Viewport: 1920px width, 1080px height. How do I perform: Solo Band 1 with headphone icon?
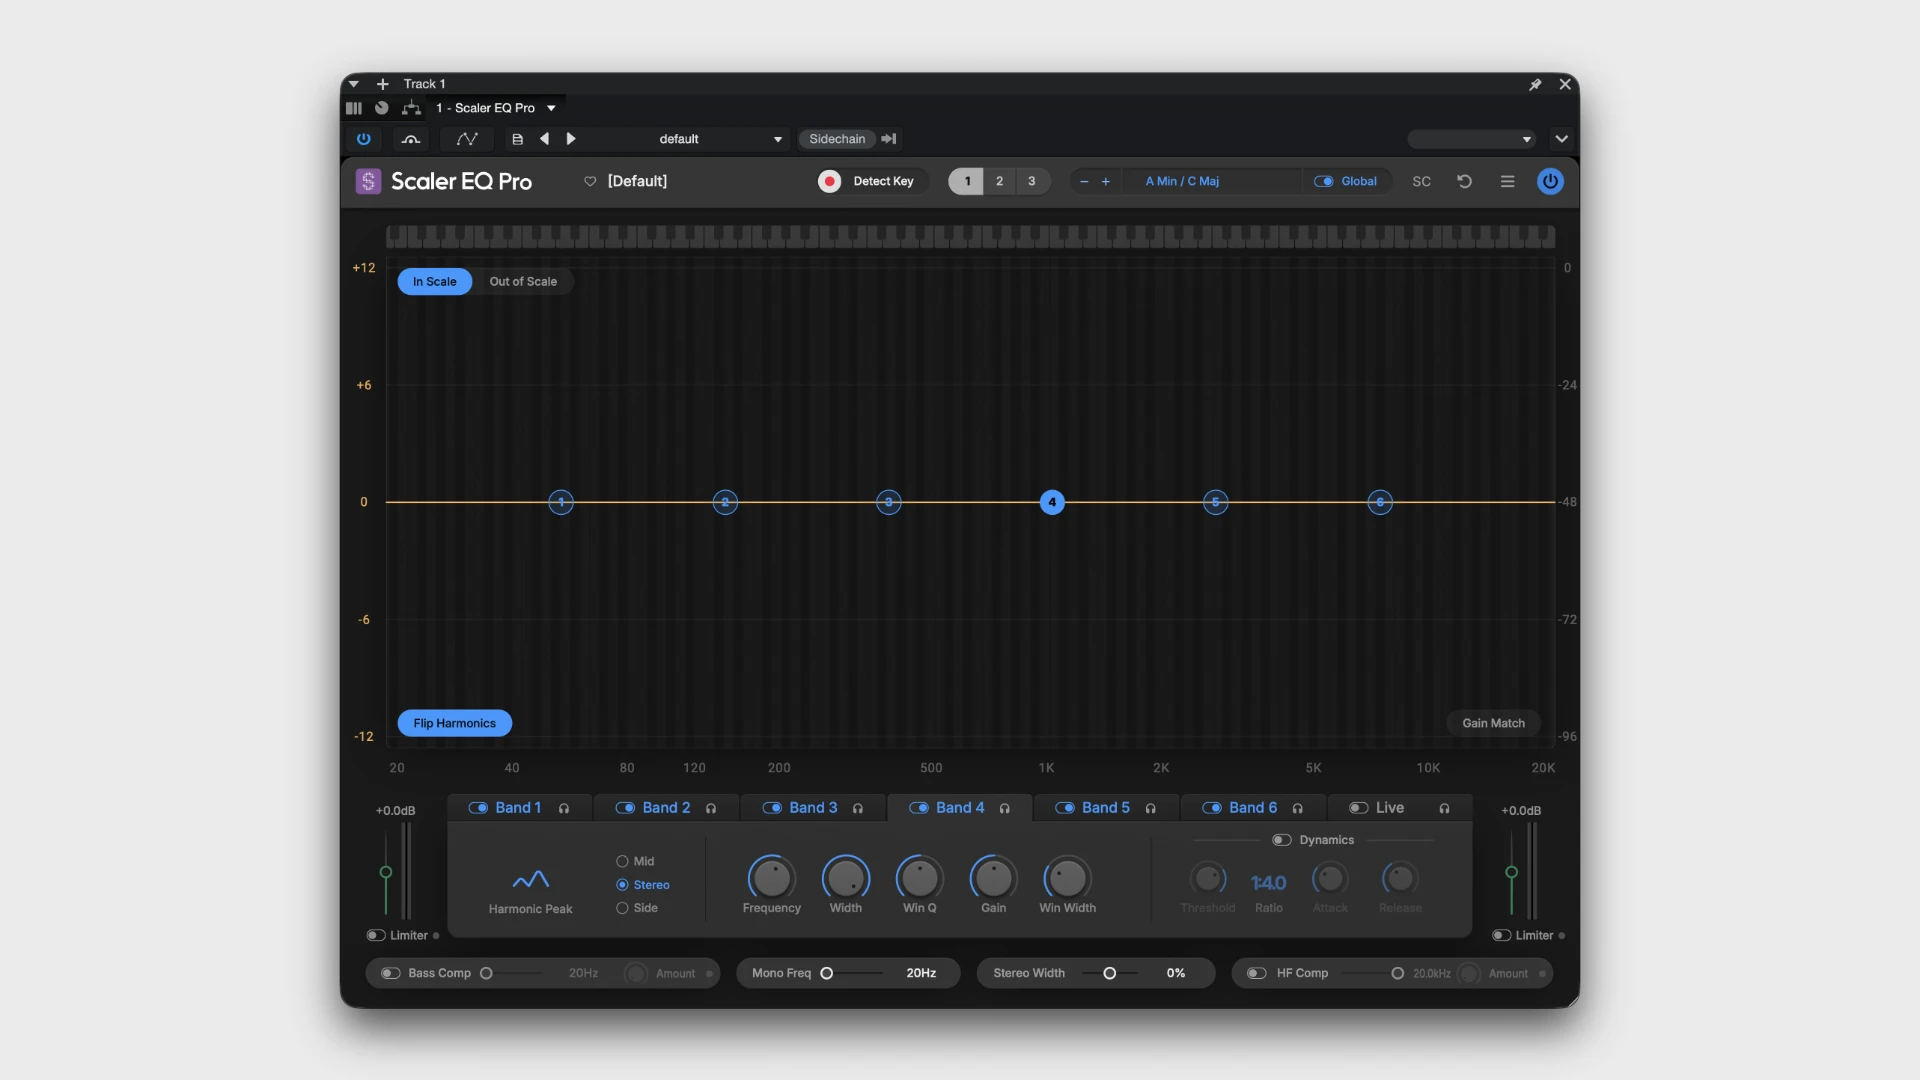pos(564,808)
